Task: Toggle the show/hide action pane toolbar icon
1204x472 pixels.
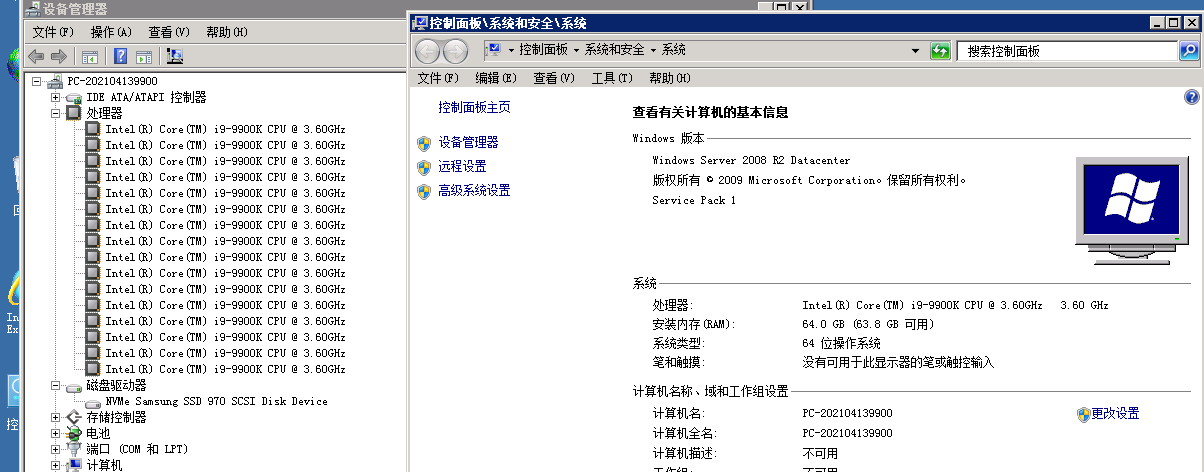Action: (x=144, y=56)
